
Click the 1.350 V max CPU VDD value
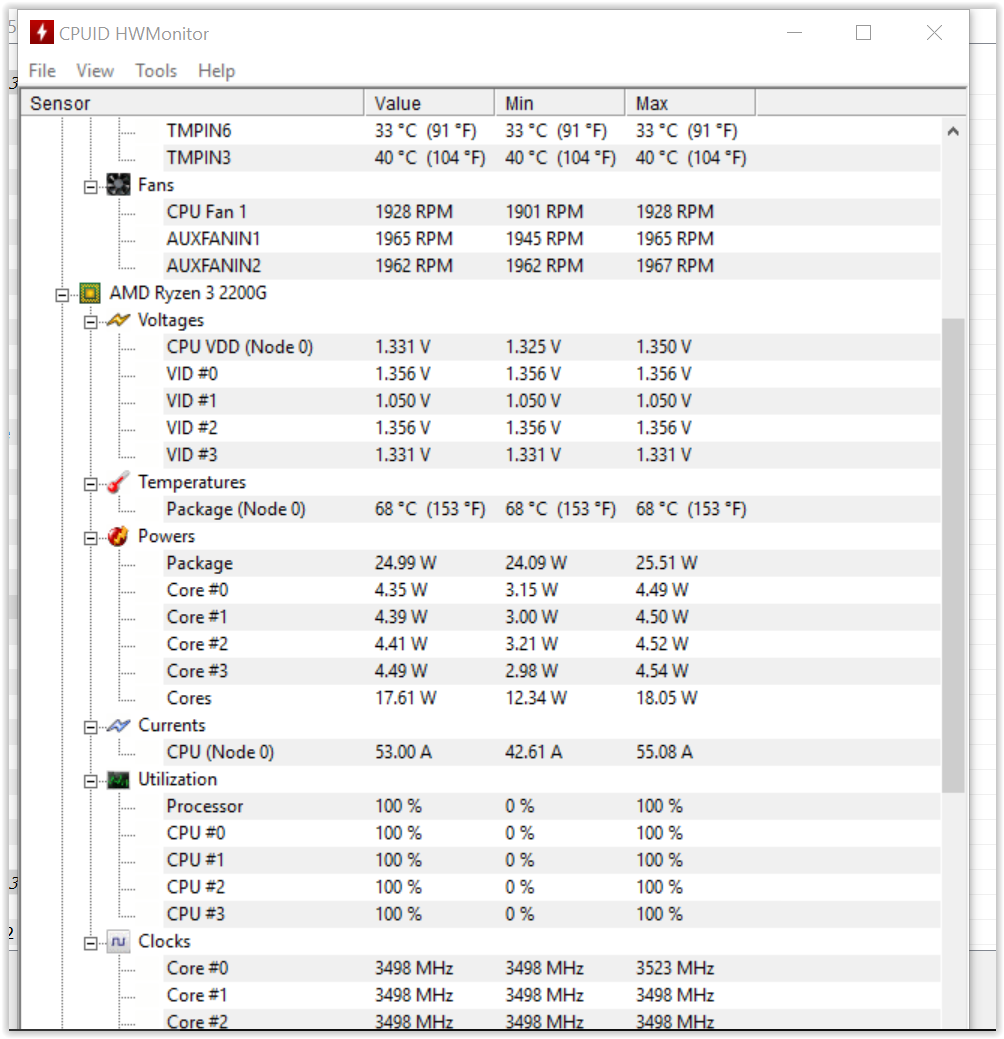(x=663, y=347)
